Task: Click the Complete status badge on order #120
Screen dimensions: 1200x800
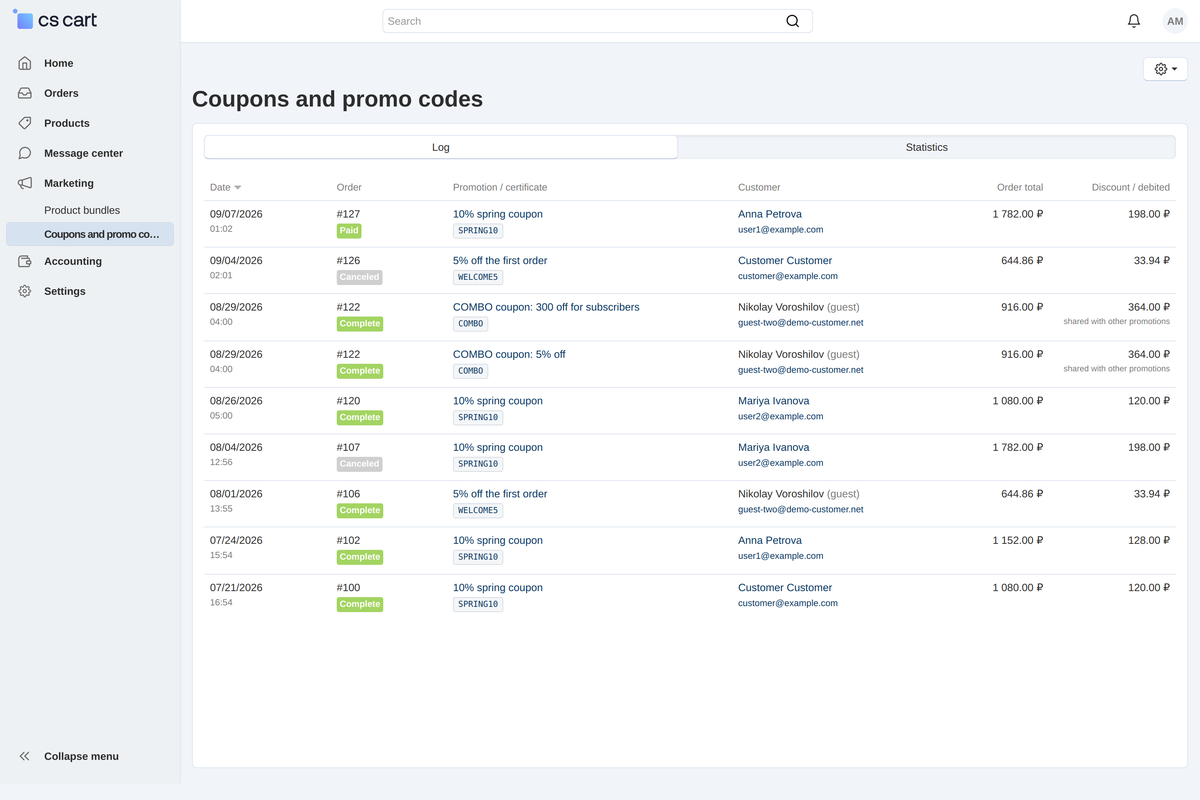Action: coord(360,417)
